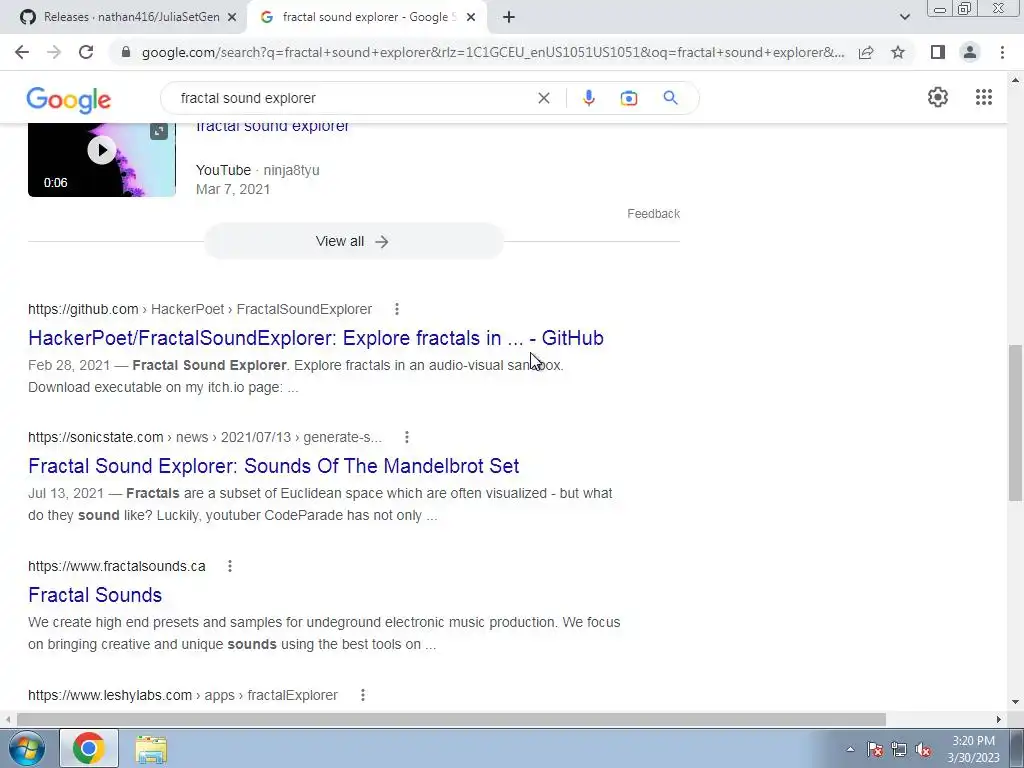Open the Fractal Sounds result
1024x768 pixels.
(95, 595)
